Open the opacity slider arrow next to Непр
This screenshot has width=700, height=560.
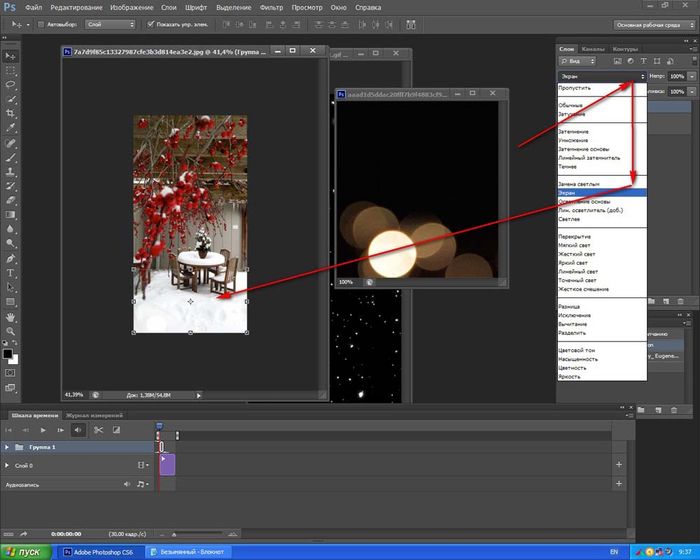click(x=692, y=76)
